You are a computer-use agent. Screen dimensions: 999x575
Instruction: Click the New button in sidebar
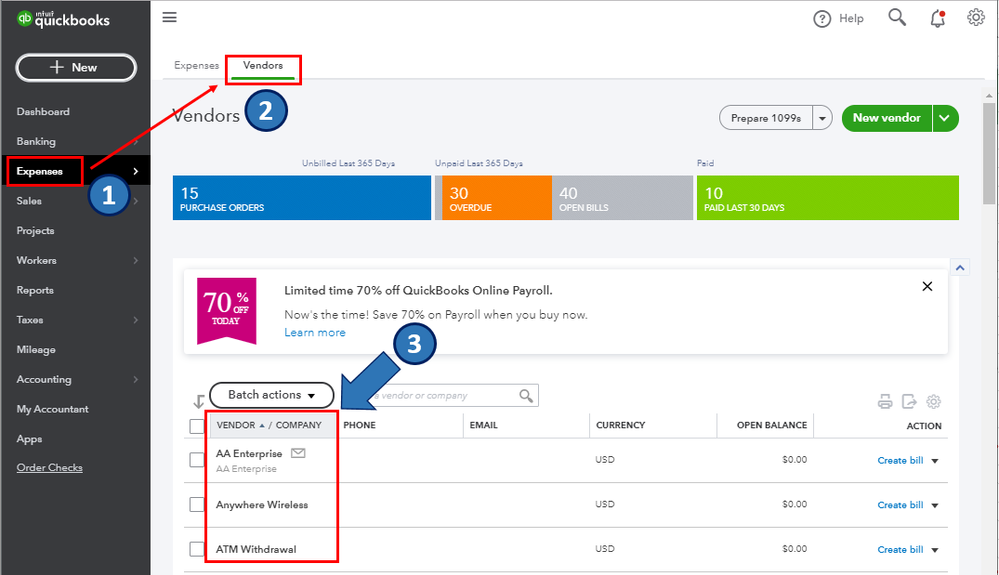pyautogui.click(x=76, y=67)
